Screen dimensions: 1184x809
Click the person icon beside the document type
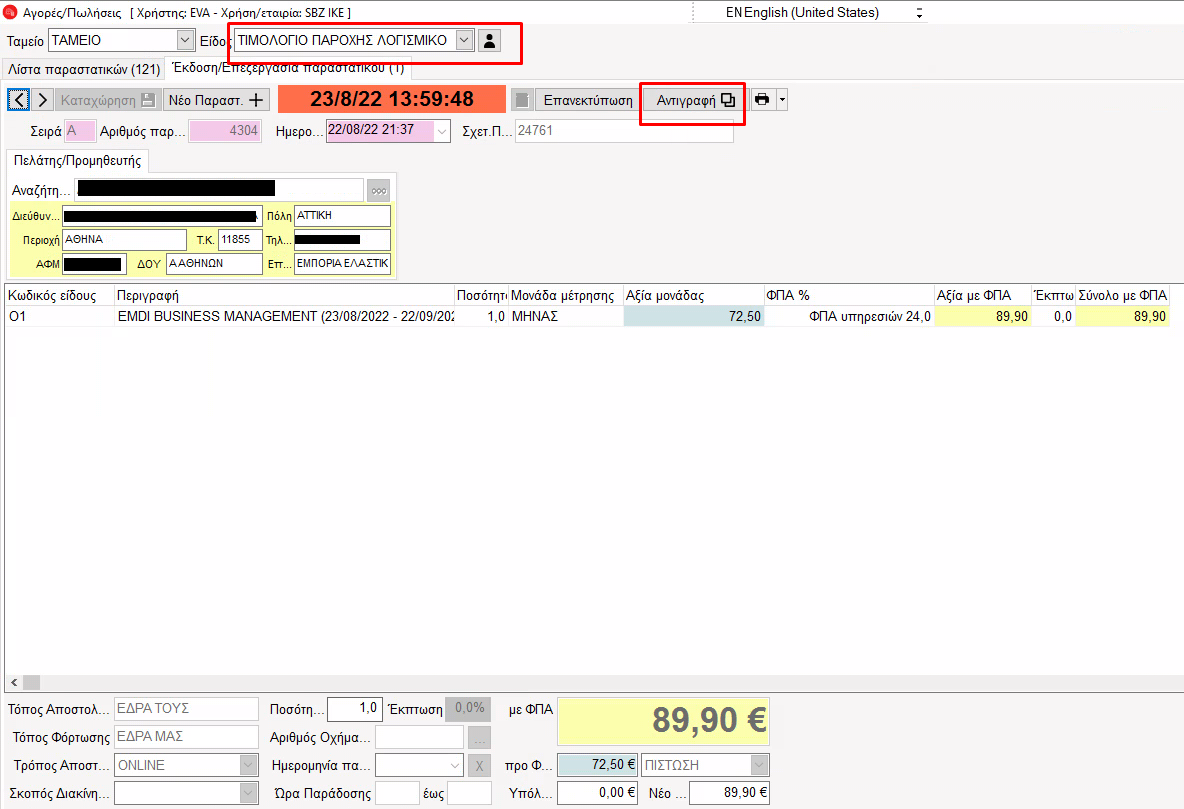489,40
